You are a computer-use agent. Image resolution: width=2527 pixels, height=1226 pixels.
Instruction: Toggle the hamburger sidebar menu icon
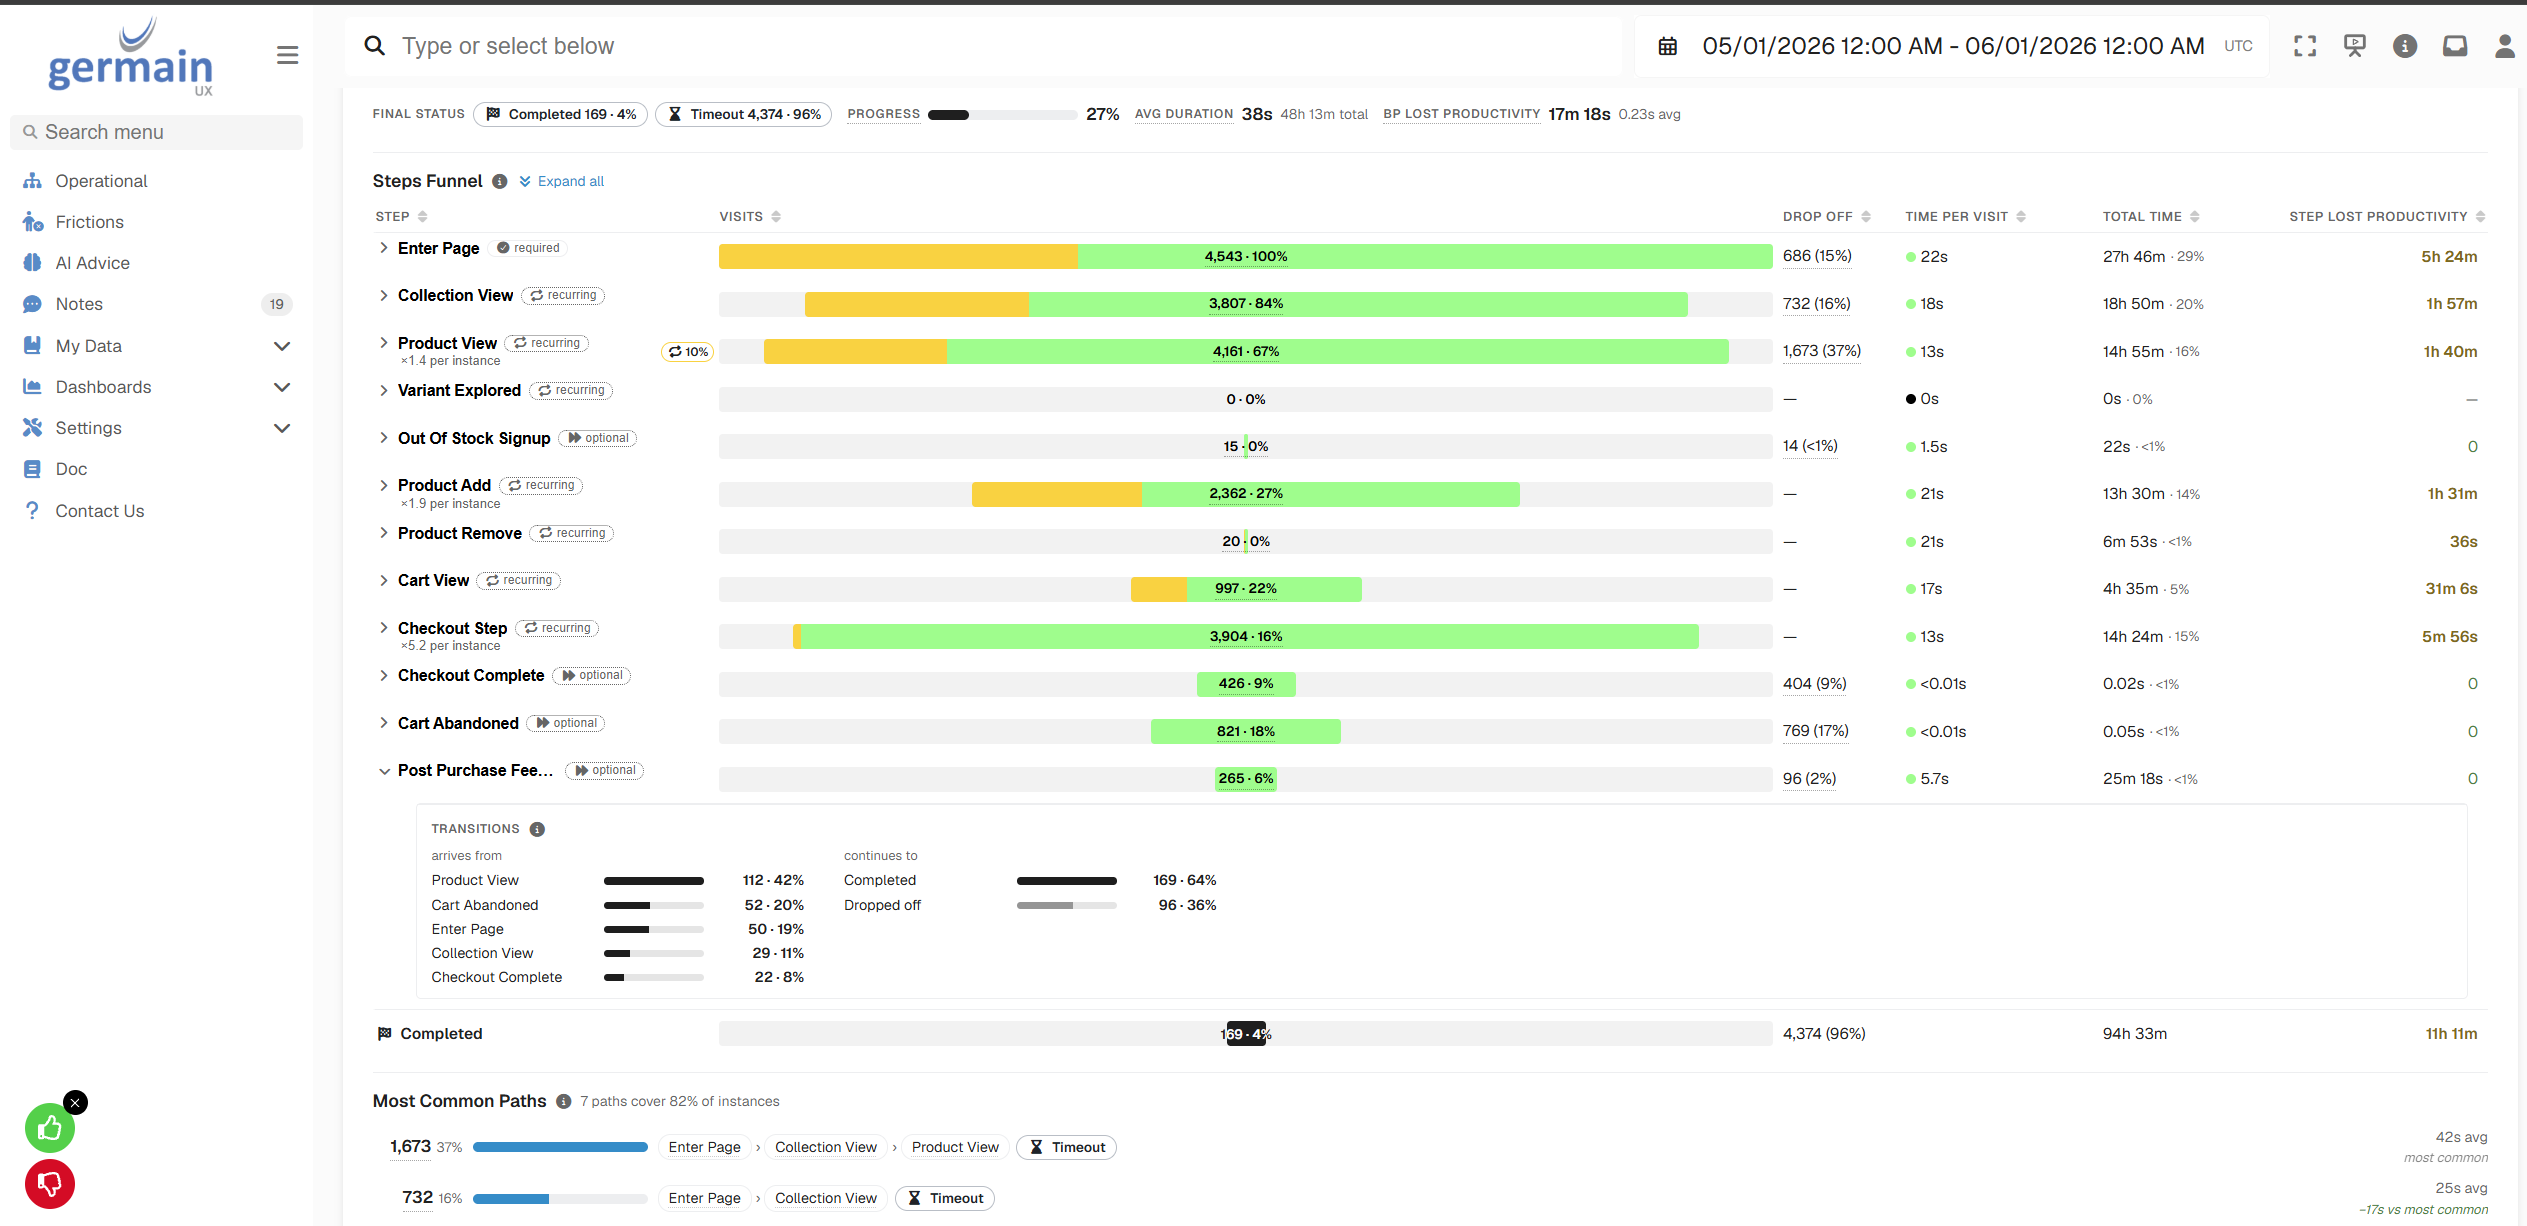[x=287, y=55]
